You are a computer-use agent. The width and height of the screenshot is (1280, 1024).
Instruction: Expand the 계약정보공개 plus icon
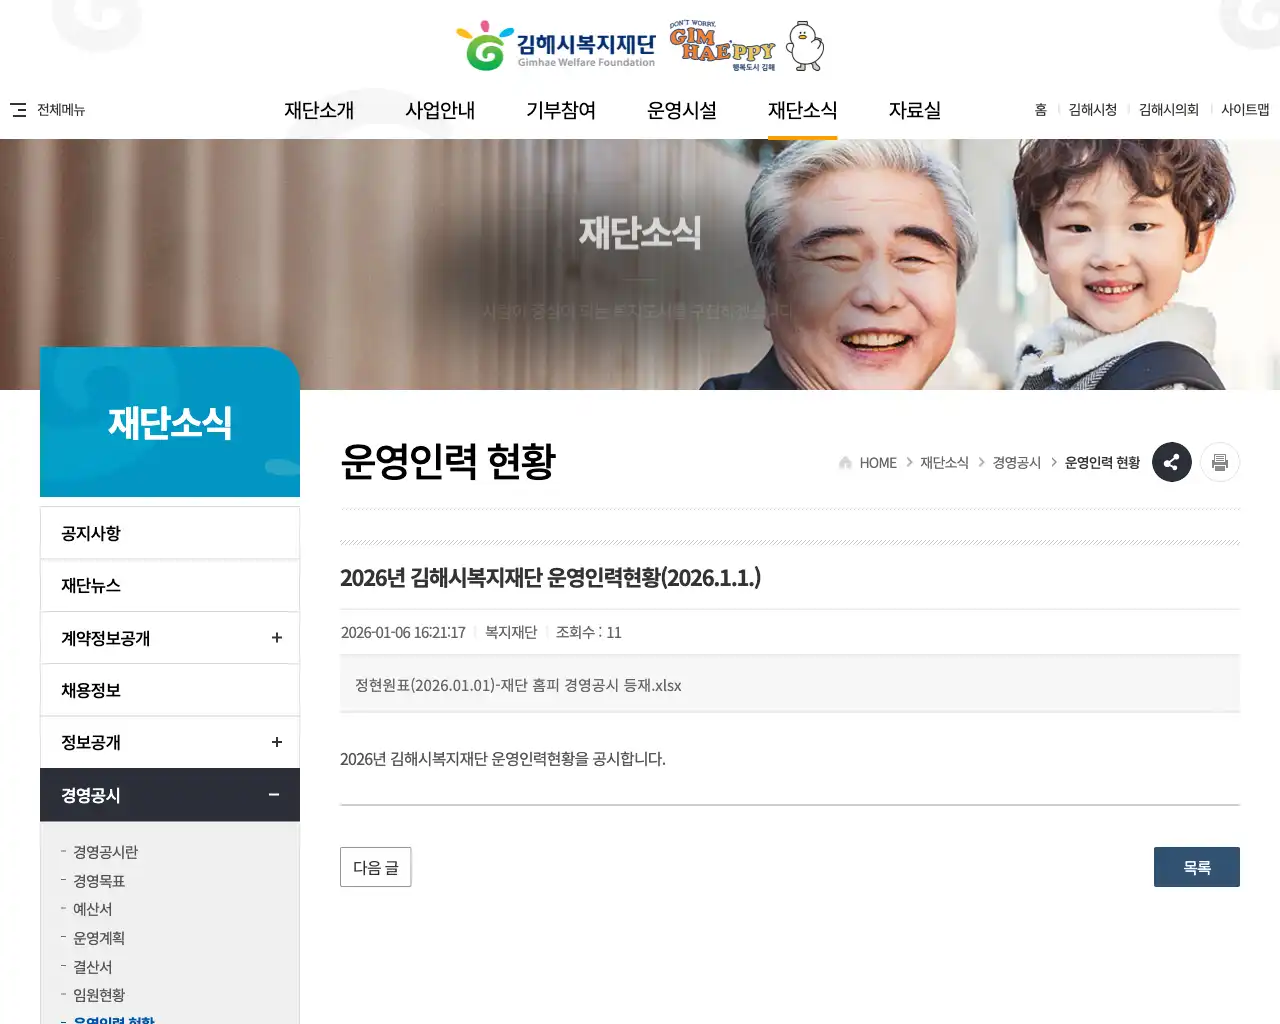[277, 638]
